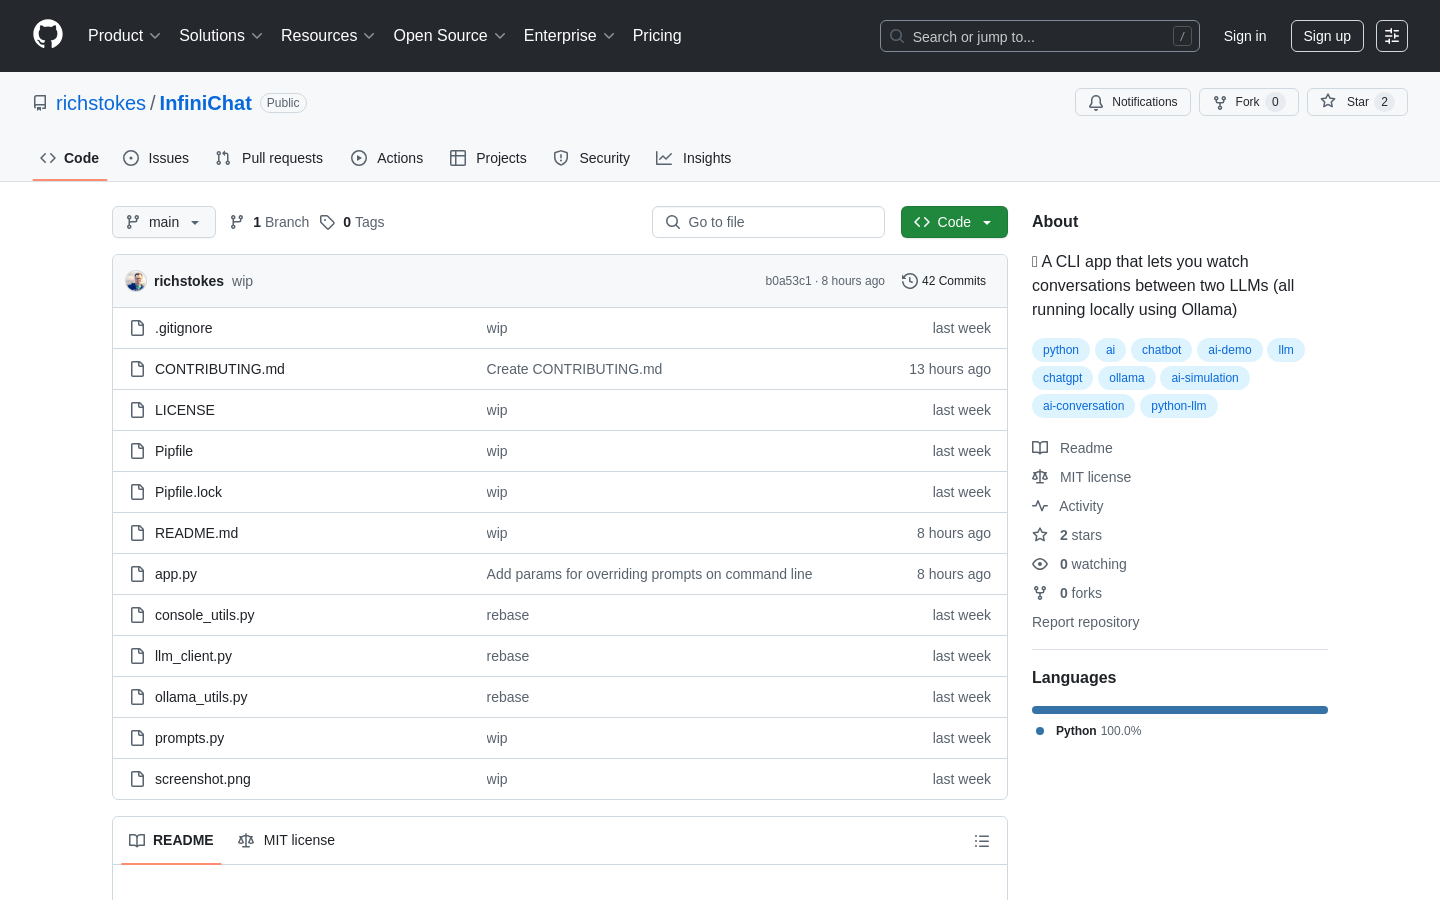1440x900 pixels.
Task: Click the GitHub logo icon
Action: point(48,35)
